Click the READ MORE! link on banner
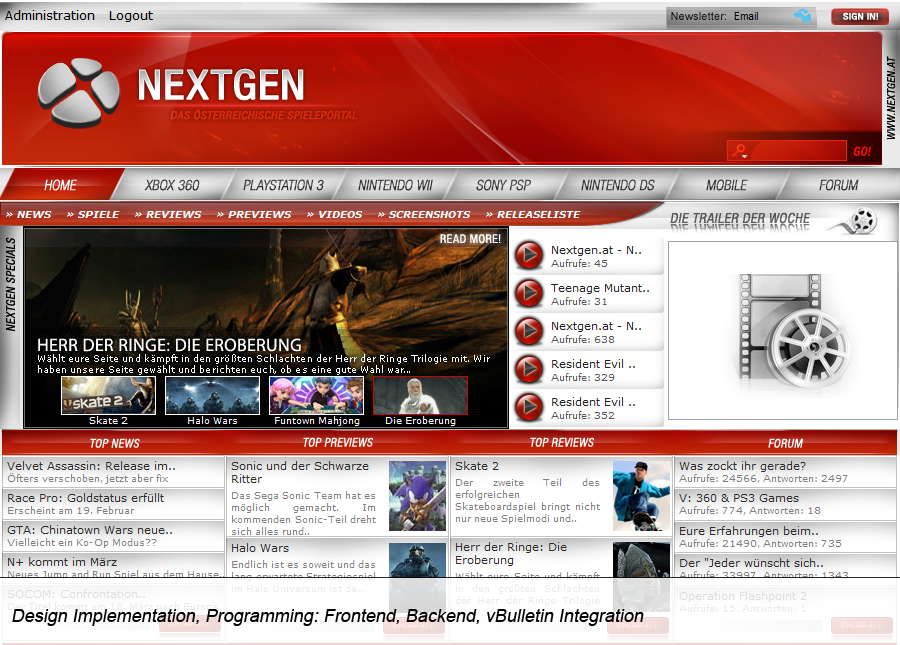 470,239
